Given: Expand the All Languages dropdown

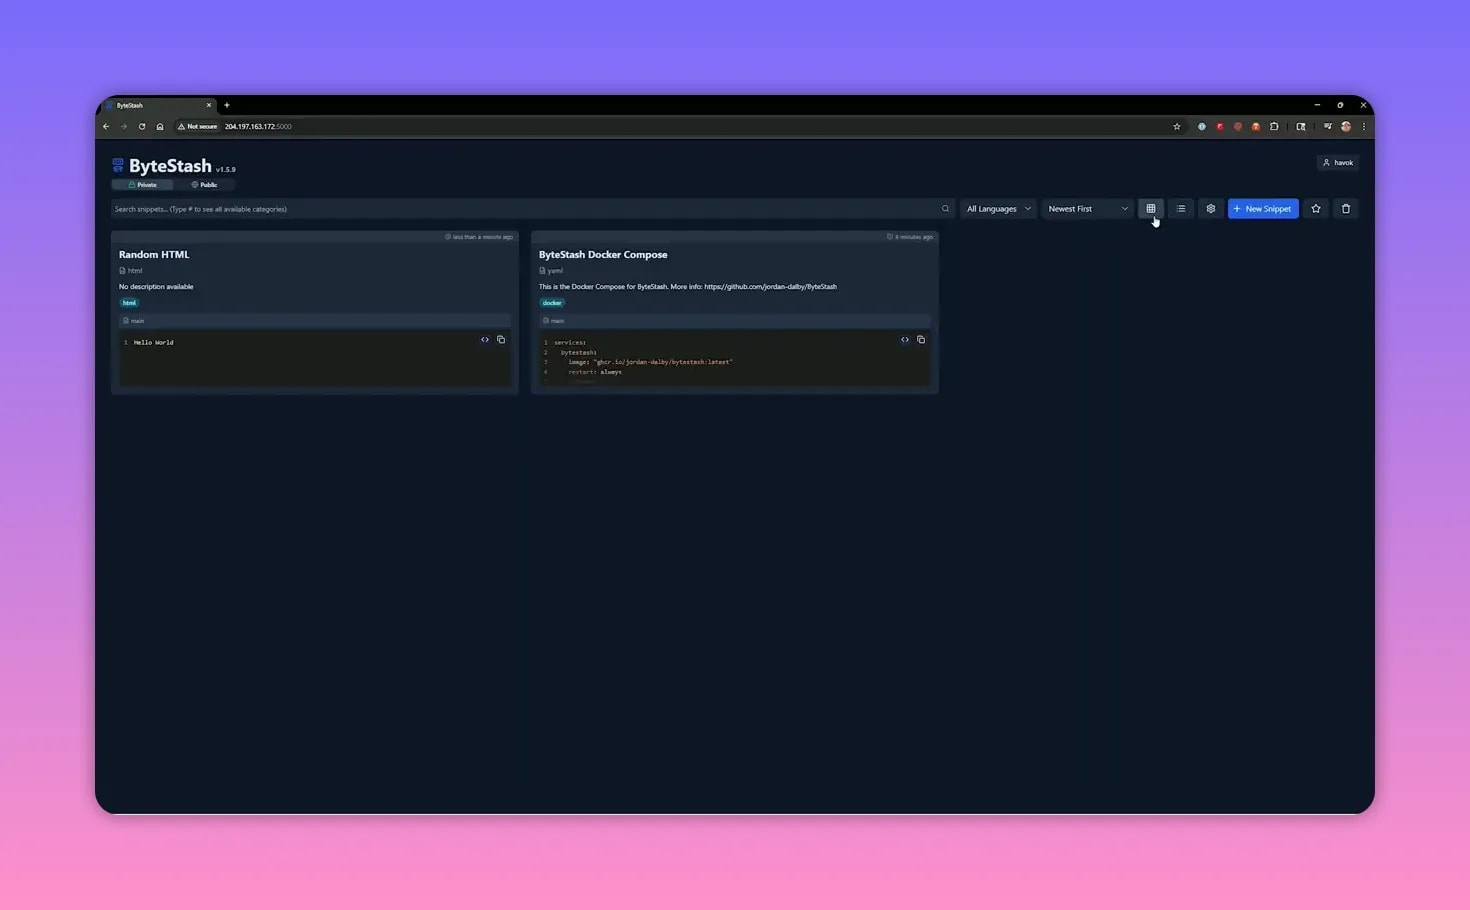Looking at the screenshot, I should point(998,209).
